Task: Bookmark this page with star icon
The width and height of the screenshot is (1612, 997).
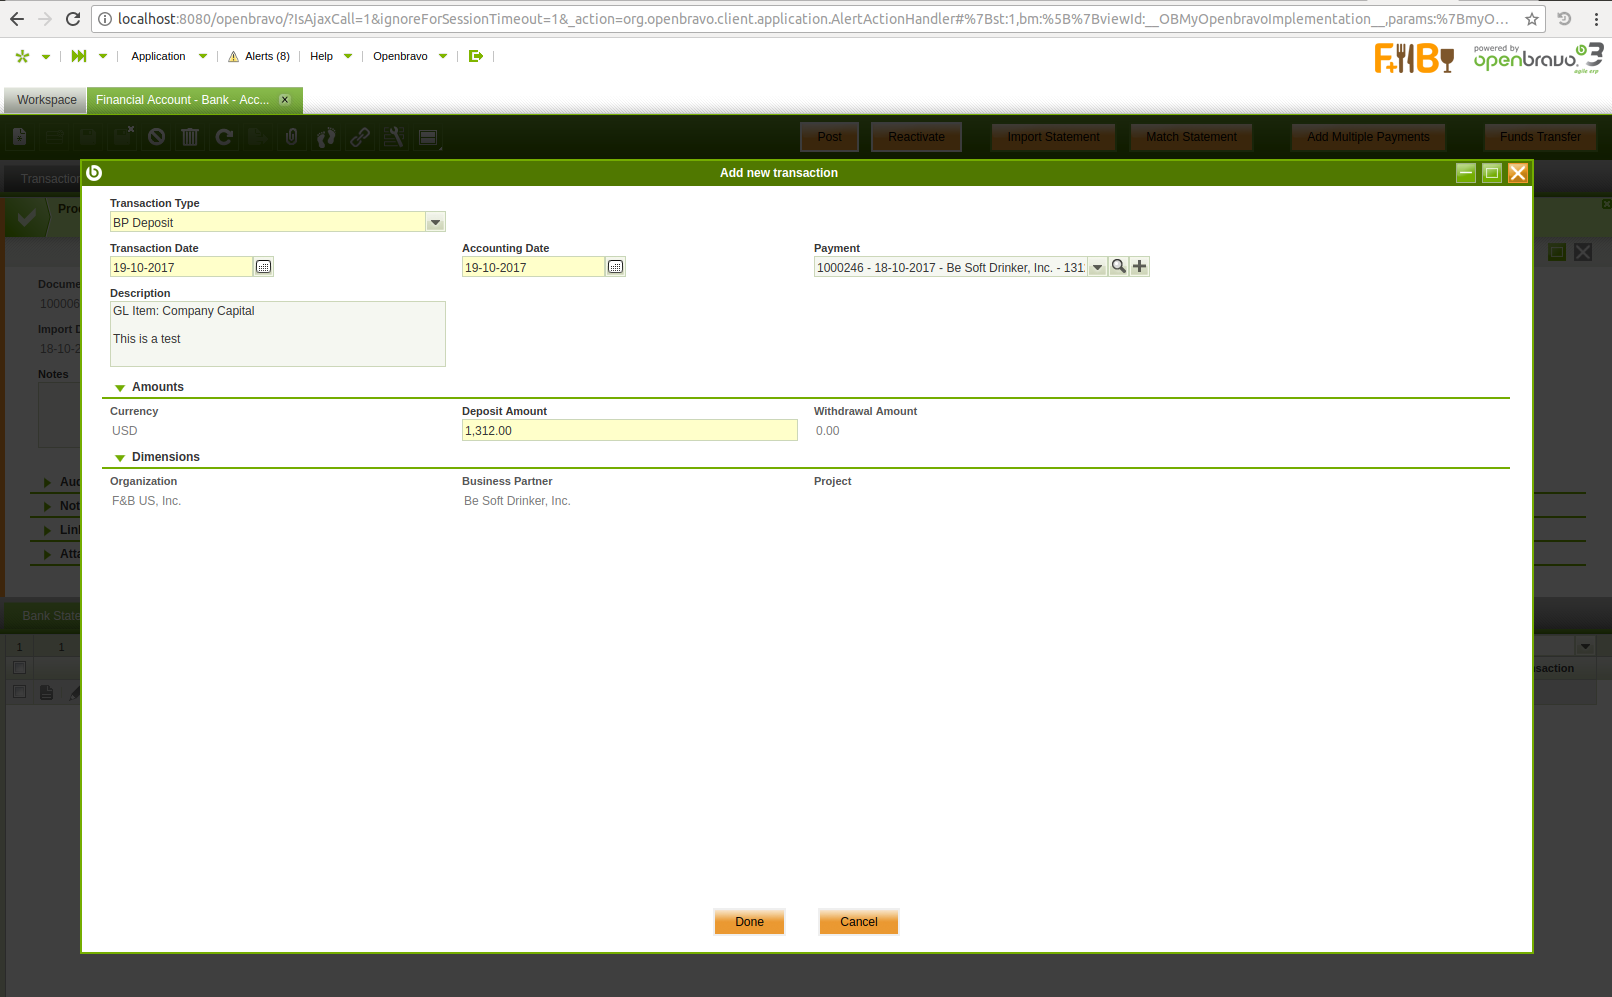Action: (x=1532, y=19)
